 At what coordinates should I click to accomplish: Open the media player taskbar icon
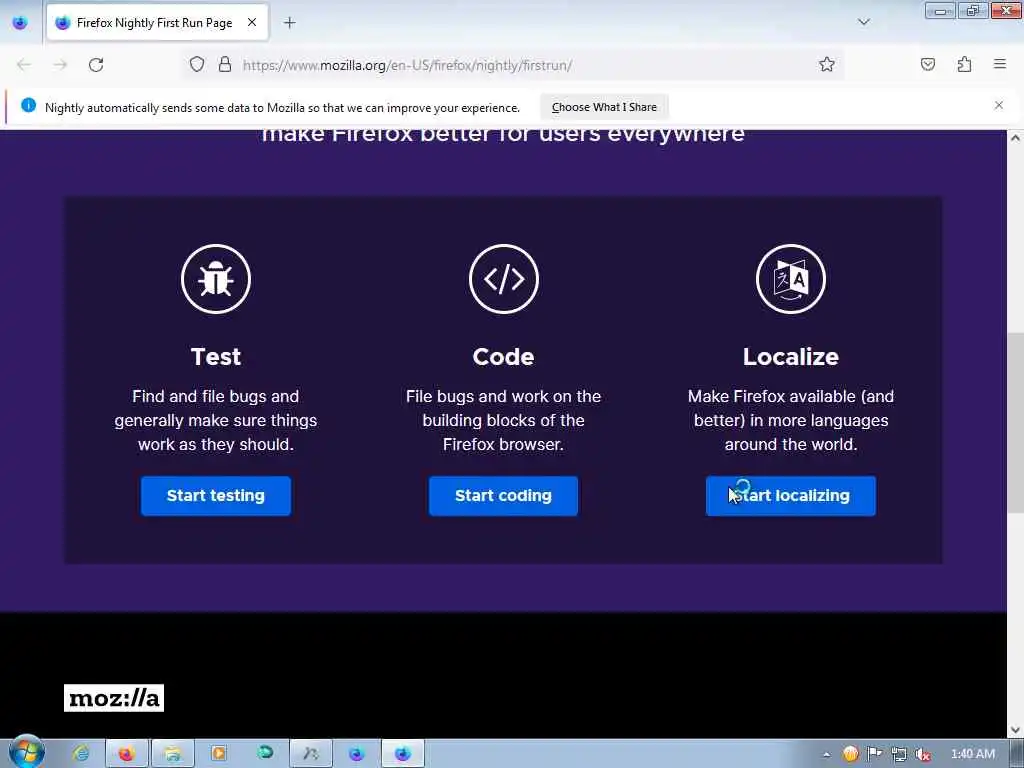[x=219, y=754]
